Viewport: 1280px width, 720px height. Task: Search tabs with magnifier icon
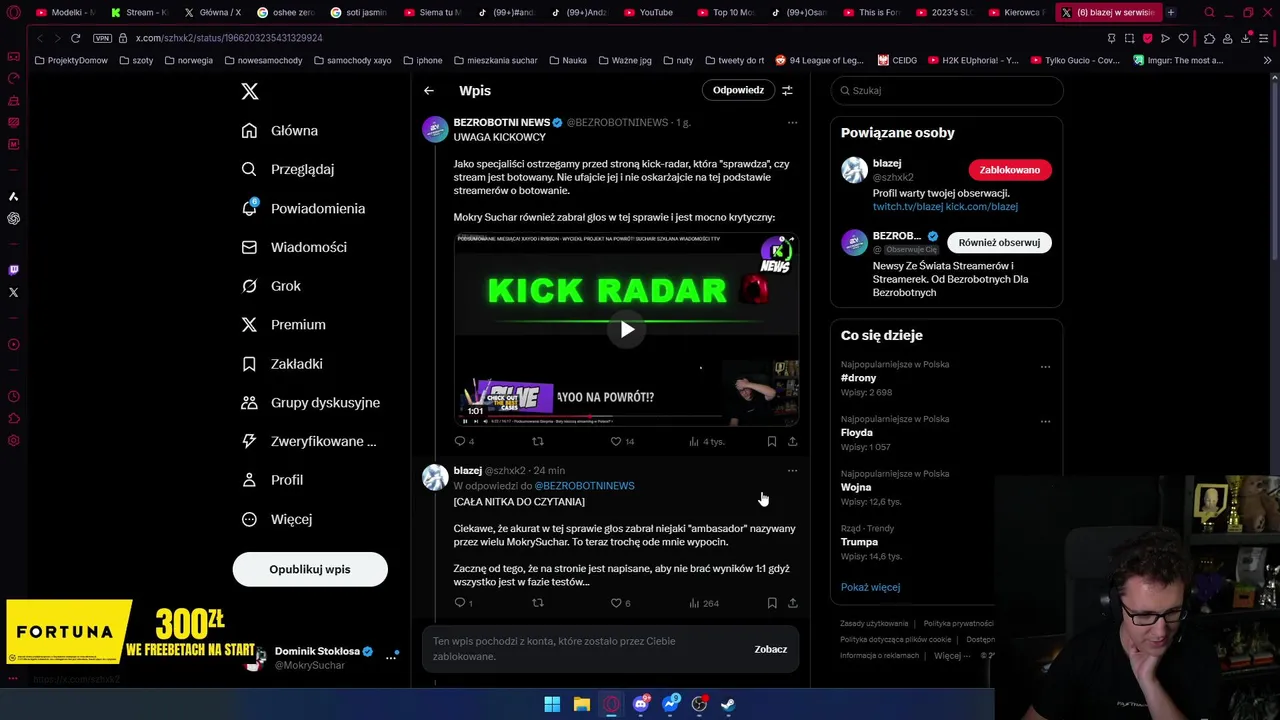point(1209,13)
